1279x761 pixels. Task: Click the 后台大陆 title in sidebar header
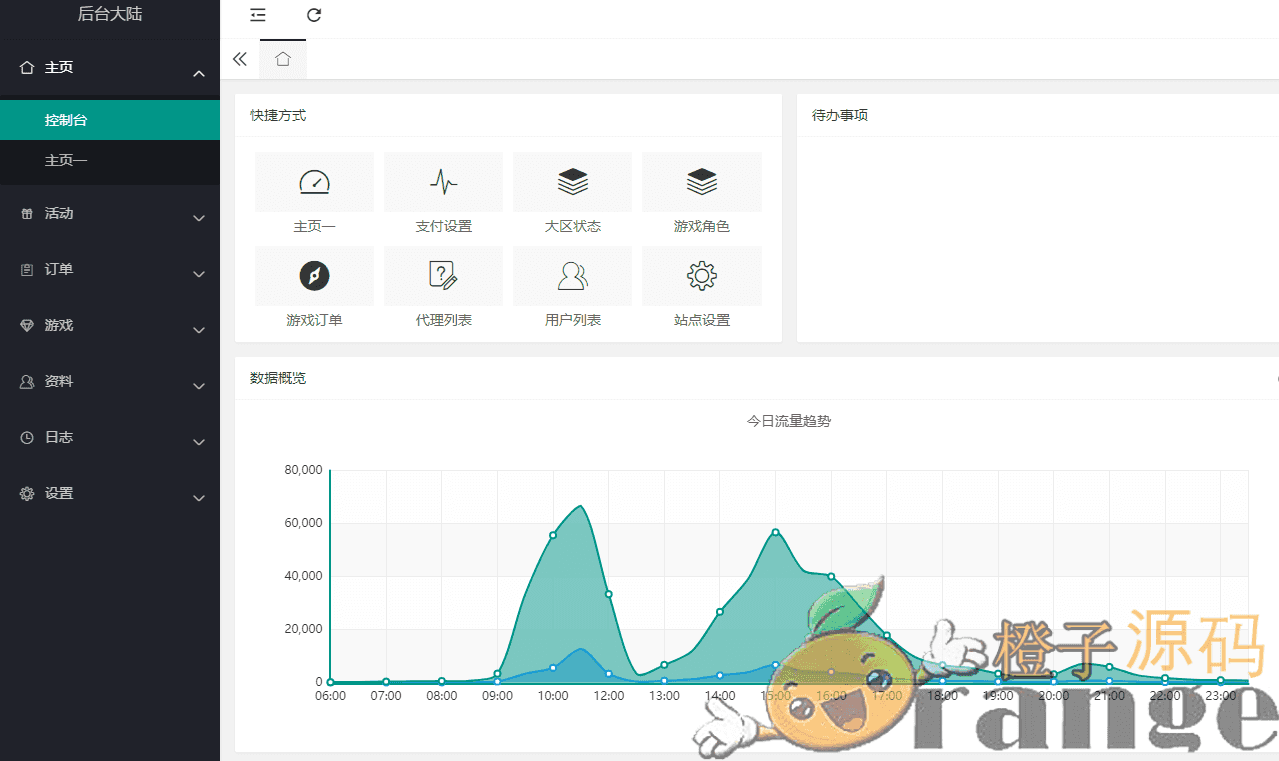click(x=110, y=14)
